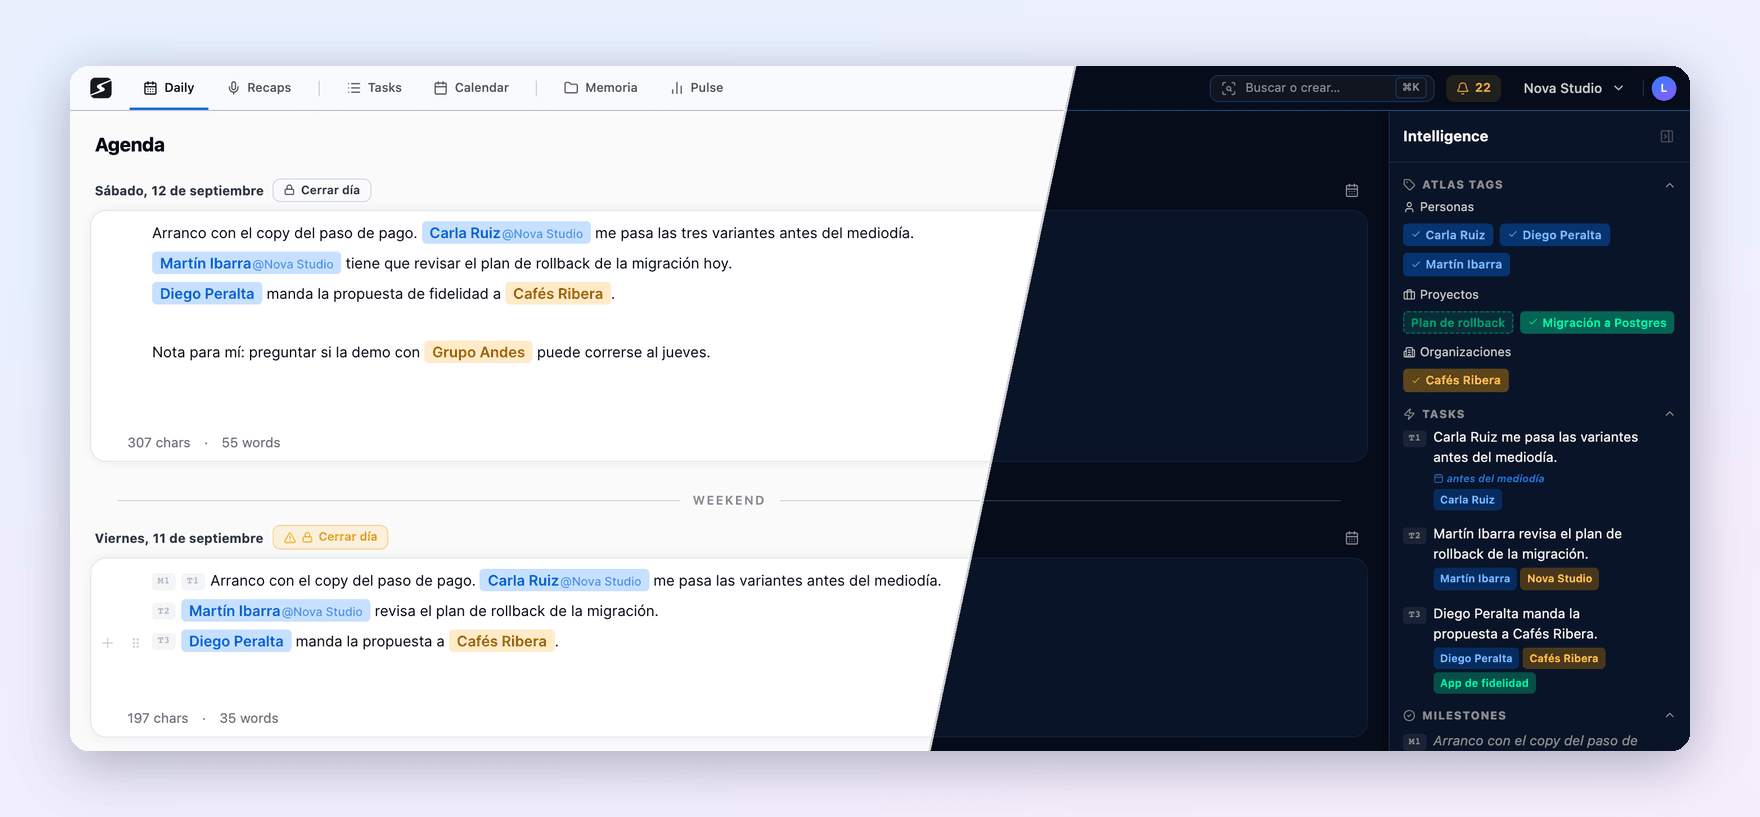Toggle the Carla Ruz person tag

point(1448,235)
